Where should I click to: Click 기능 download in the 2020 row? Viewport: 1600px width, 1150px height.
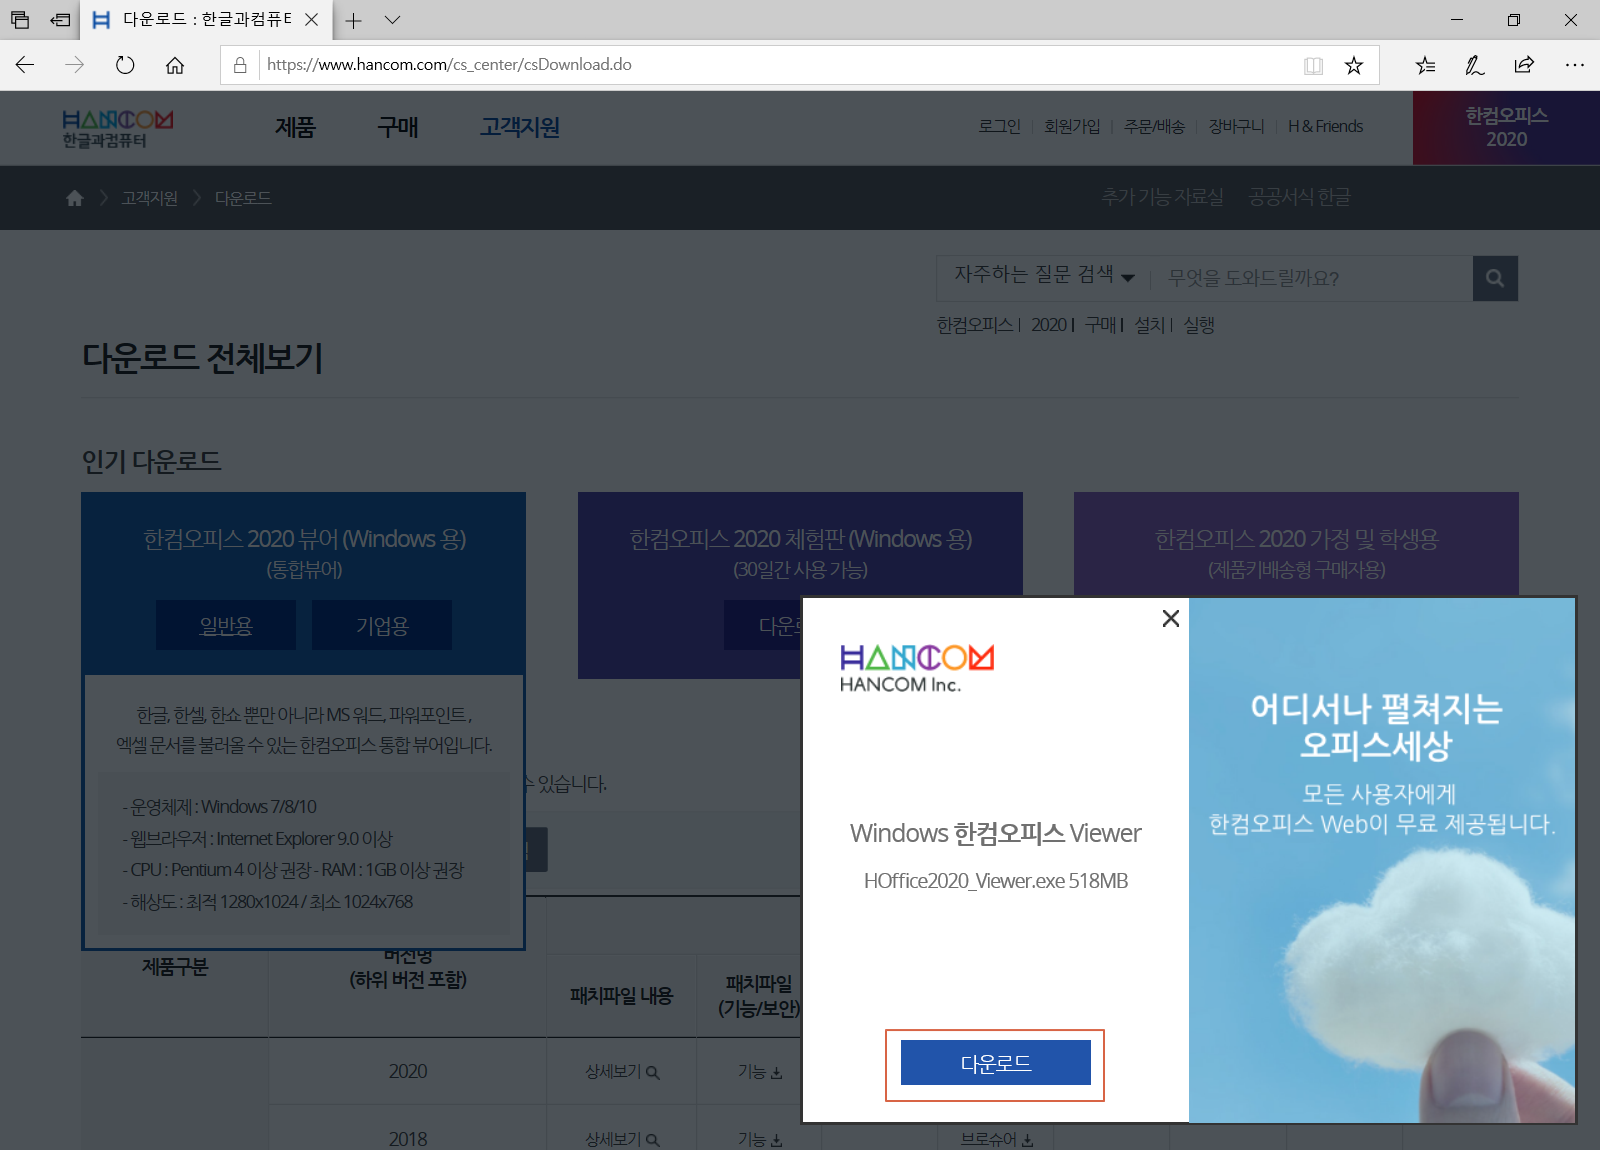pos(760,1071)
